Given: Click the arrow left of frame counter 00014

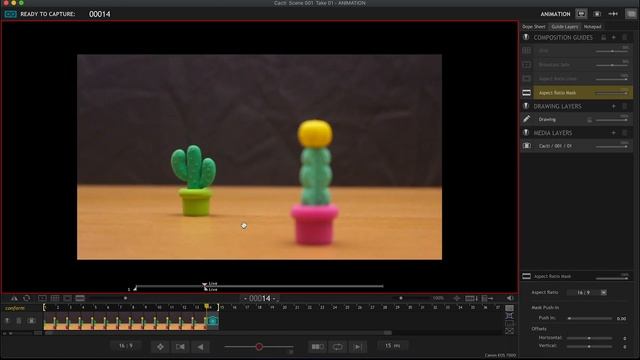Looking at the screenshot, I should [x=245, y=299].
